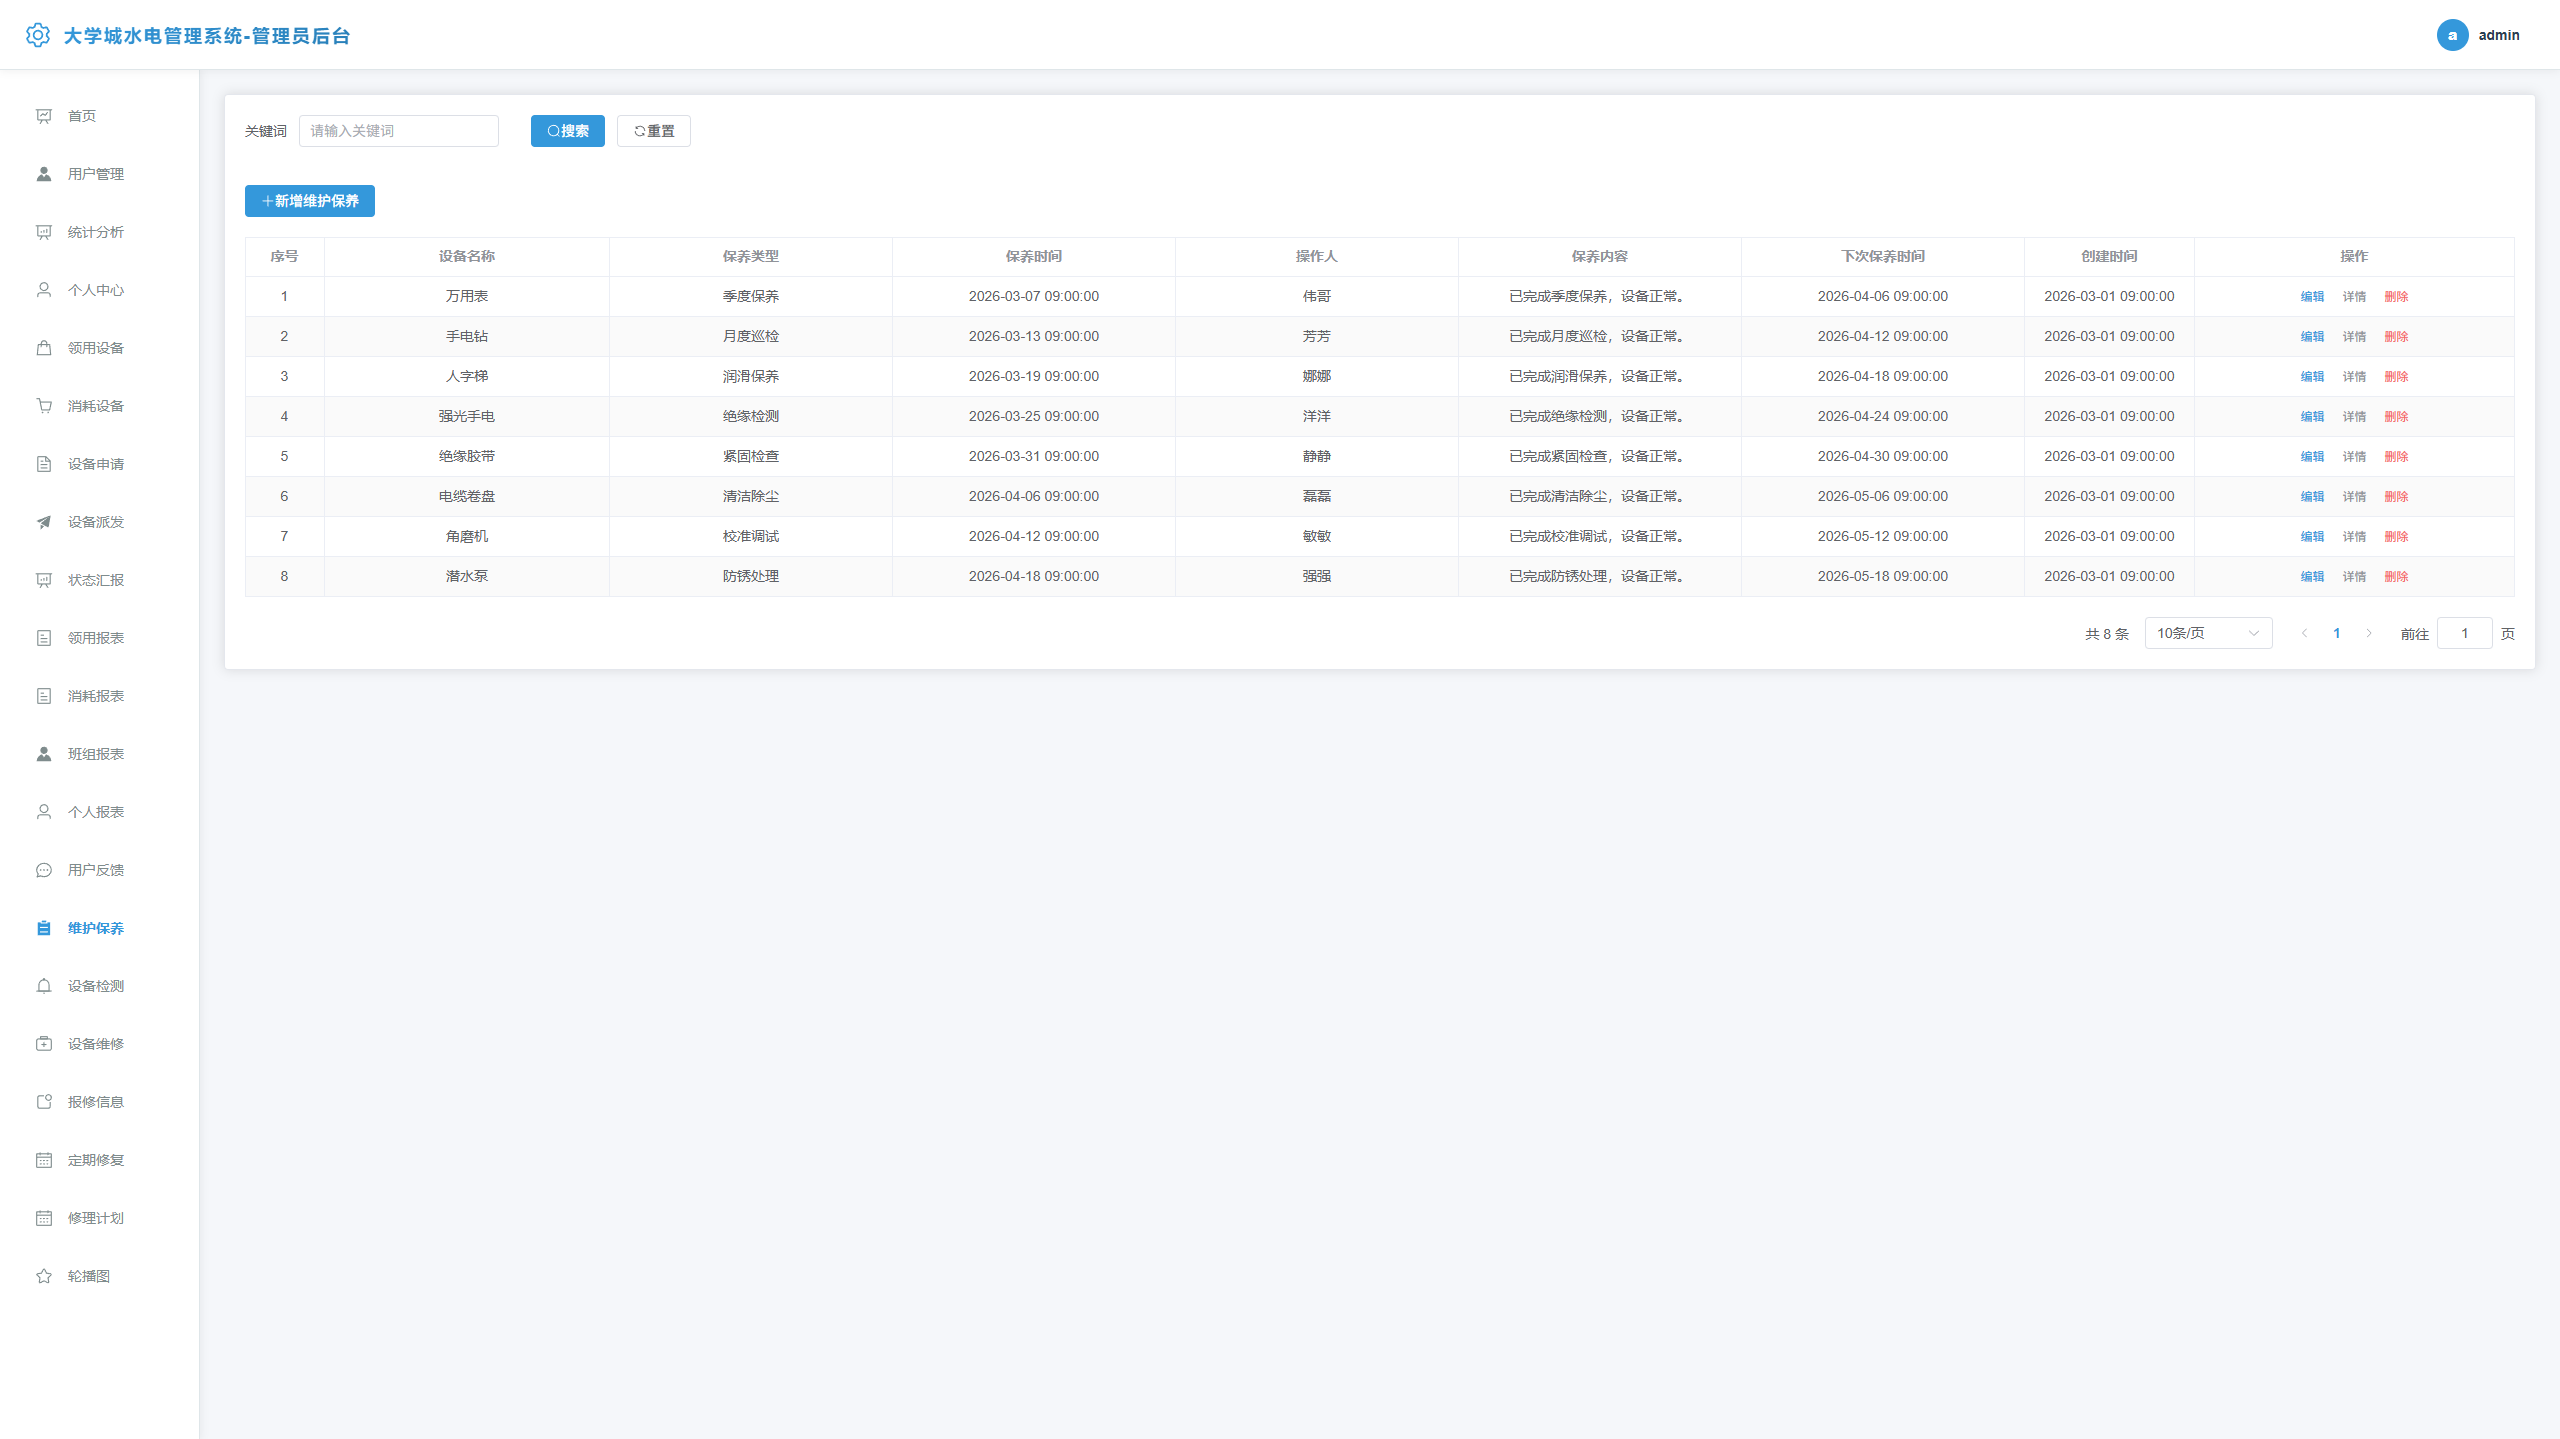Open the 10条/页 page size dropdown
This screenshot has height=1439, width=2560.
pyautogui.click(x=2208, y=633)
